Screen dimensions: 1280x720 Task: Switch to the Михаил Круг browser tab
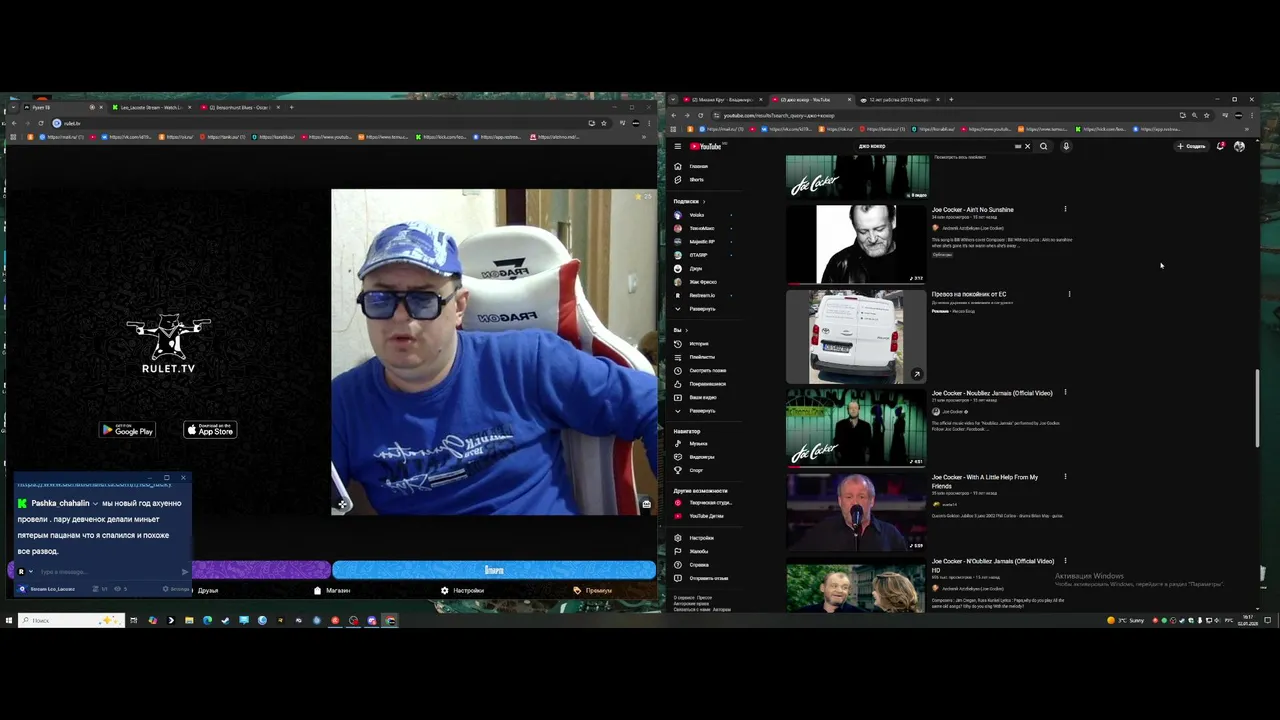(722, 100)
